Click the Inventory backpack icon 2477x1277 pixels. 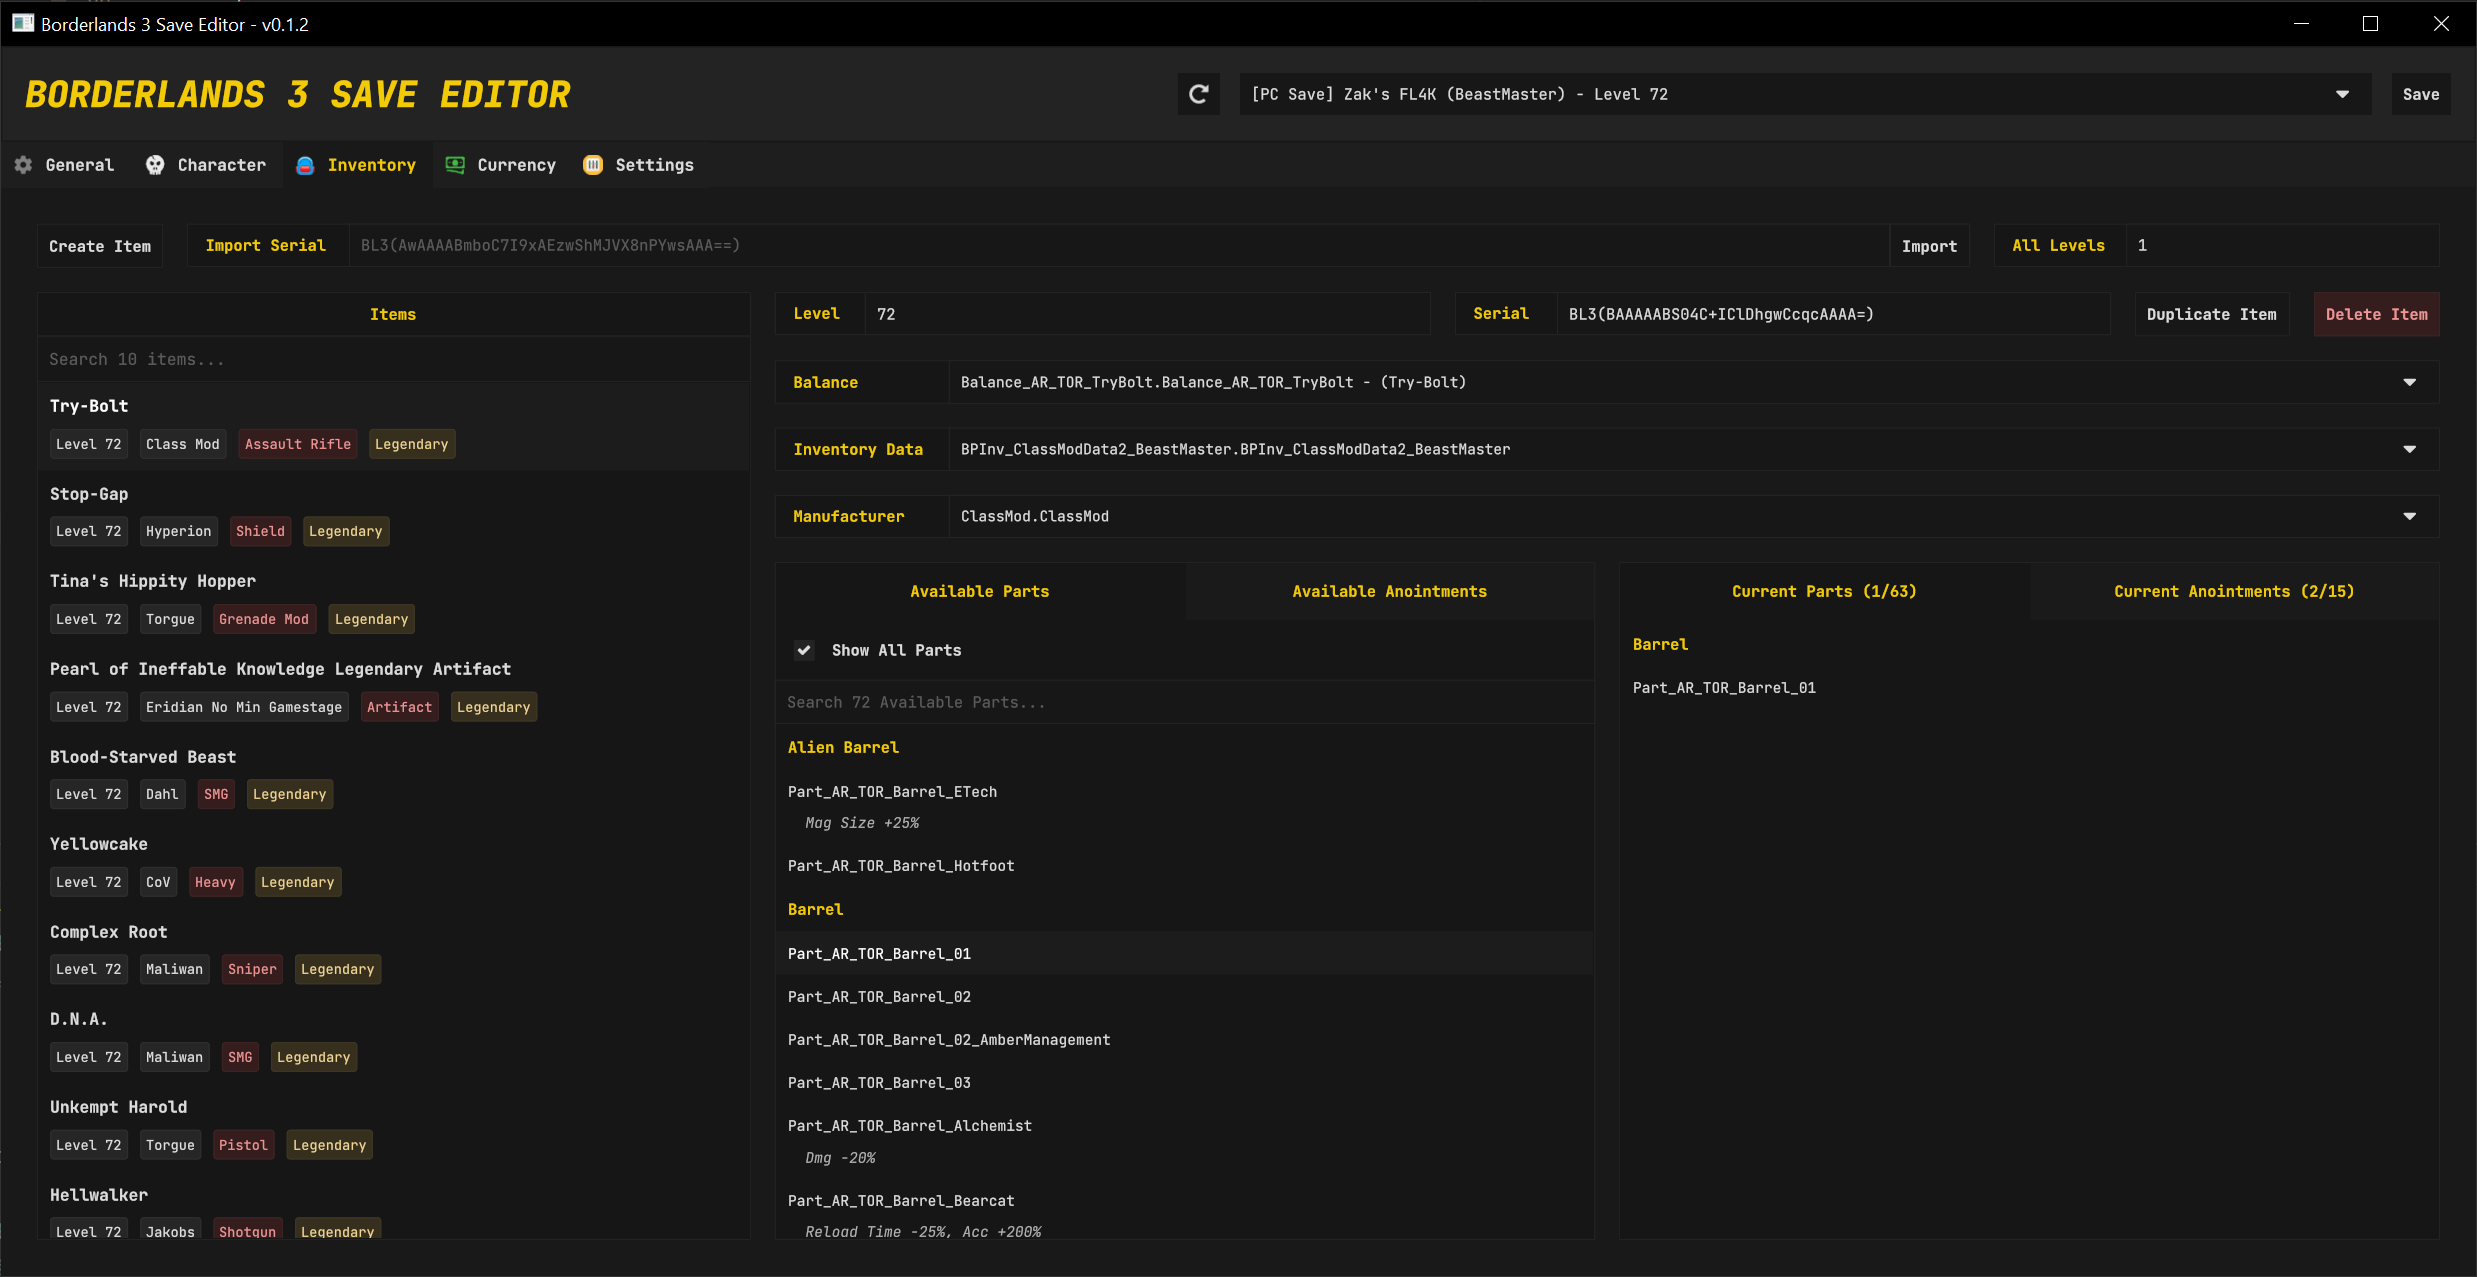pos(304,165)
